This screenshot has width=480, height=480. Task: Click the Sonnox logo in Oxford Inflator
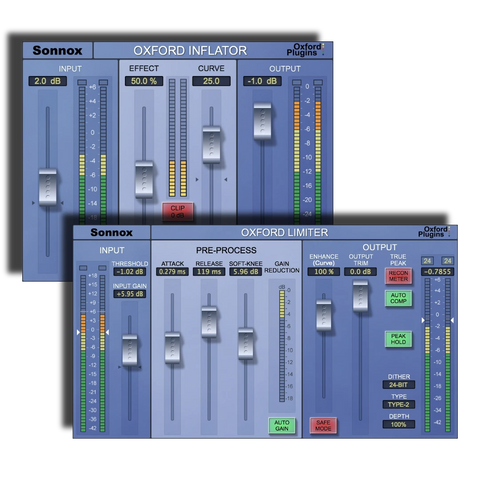tap(57, 50)
